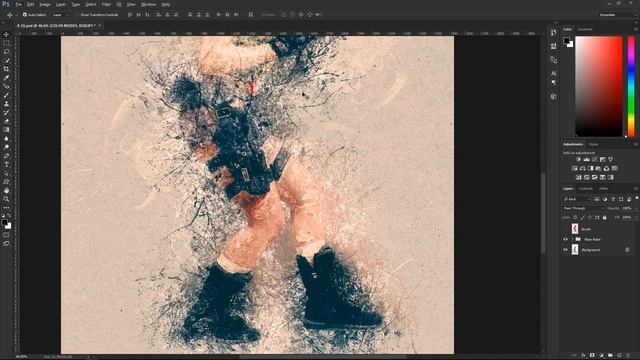Expand the group folder in Layers panel
640x360 pixels.
(572, 240)
